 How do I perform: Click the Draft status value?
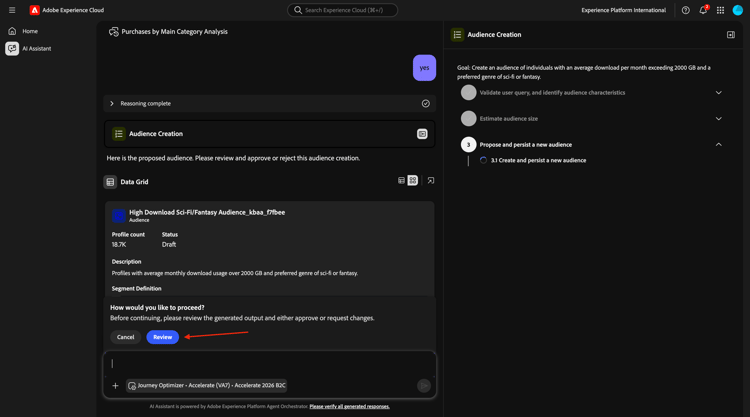click(169, 244)
